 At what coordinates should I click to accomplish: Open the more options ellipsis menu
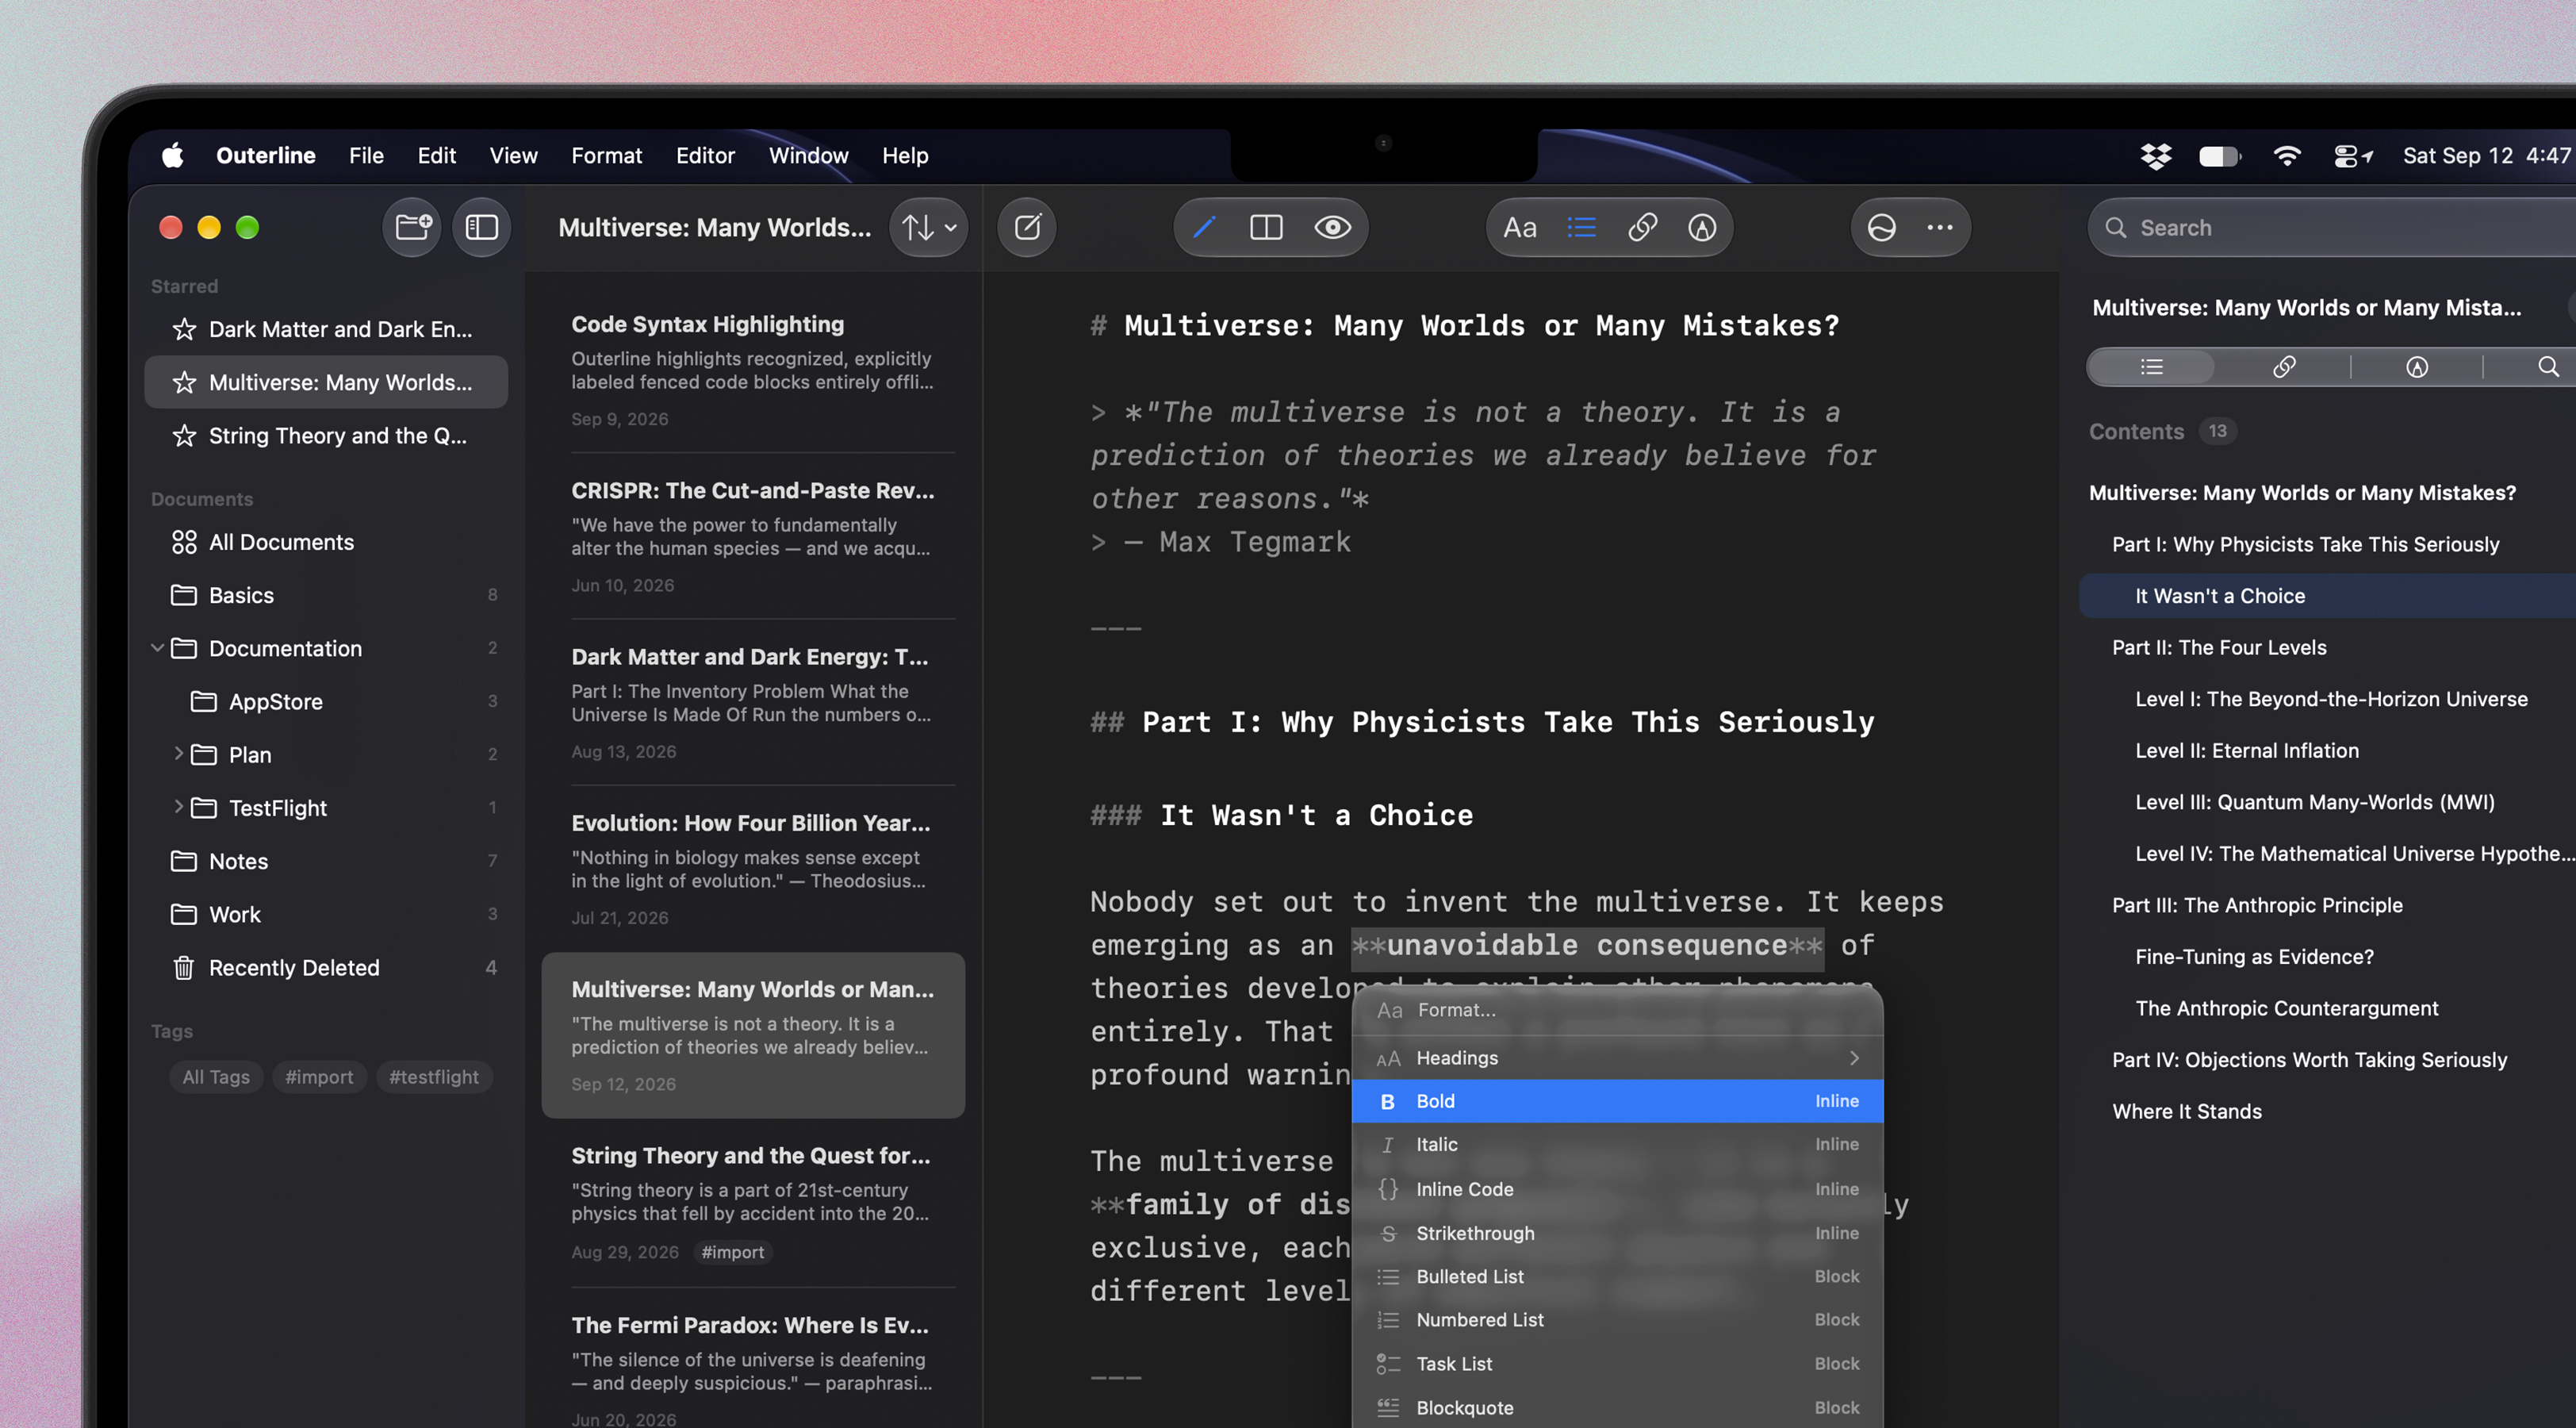tap(1940, 228)
